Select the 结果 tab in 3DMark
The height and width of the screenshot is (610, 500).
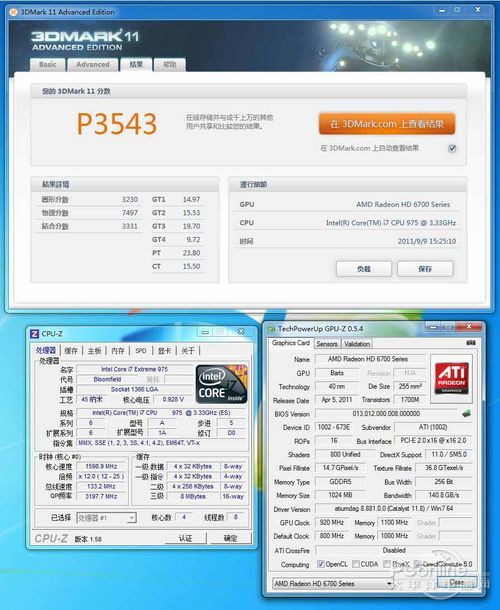[136, 65]
